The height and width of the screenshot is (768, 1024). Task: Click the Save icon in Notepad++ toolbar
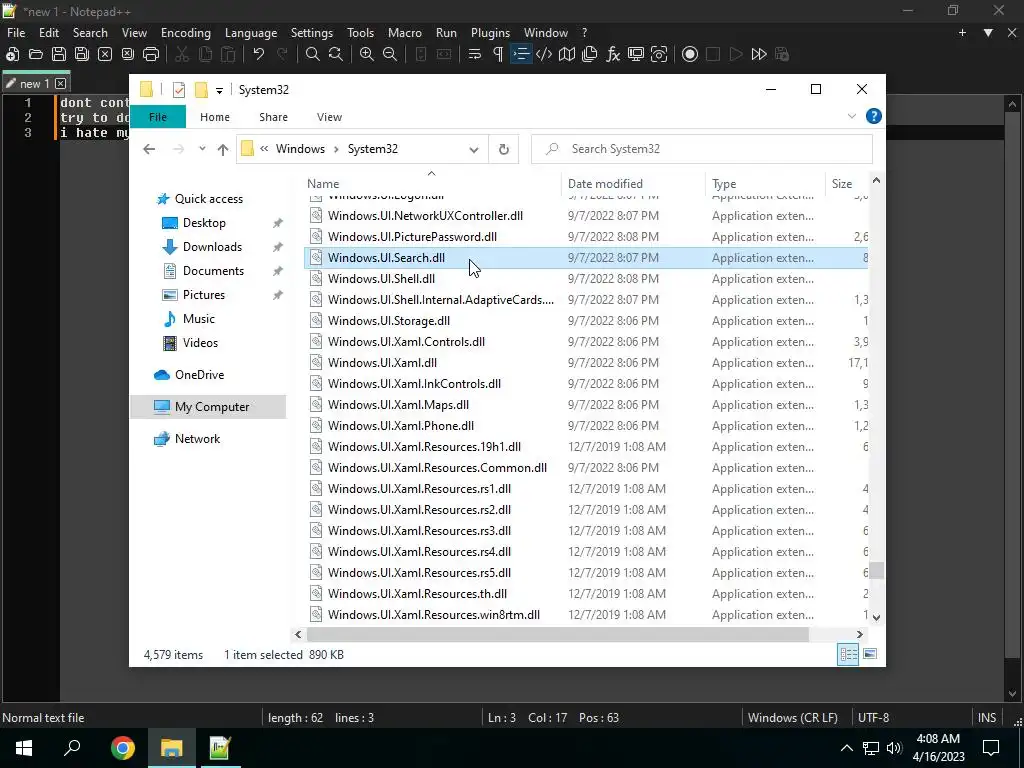(x=59, y=54)
